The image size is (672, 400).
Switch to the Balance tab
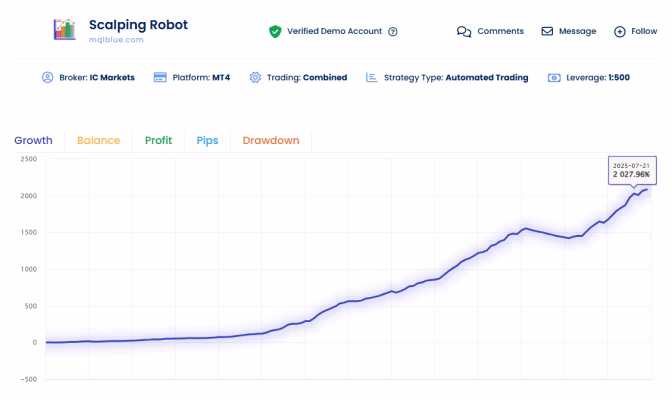tap(99, 141)
